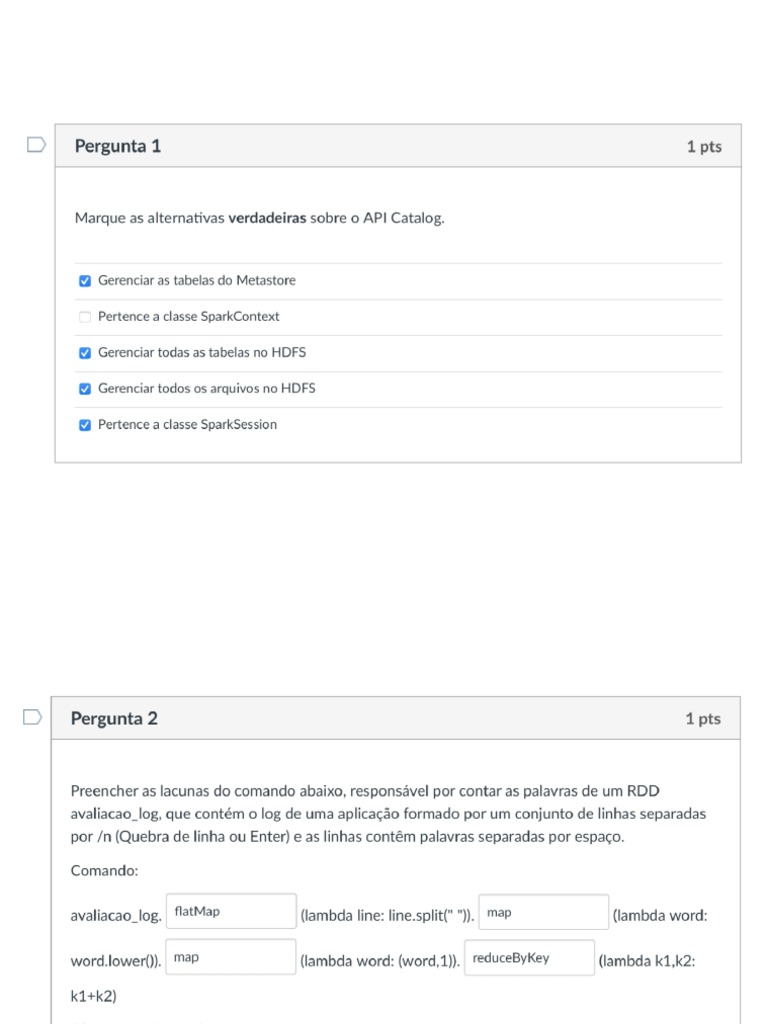768x1024 pixels.
Task: Click the 'avaliacao_log.' text before flatMap field
Action: pyautogui.click(x=115, y=915)
